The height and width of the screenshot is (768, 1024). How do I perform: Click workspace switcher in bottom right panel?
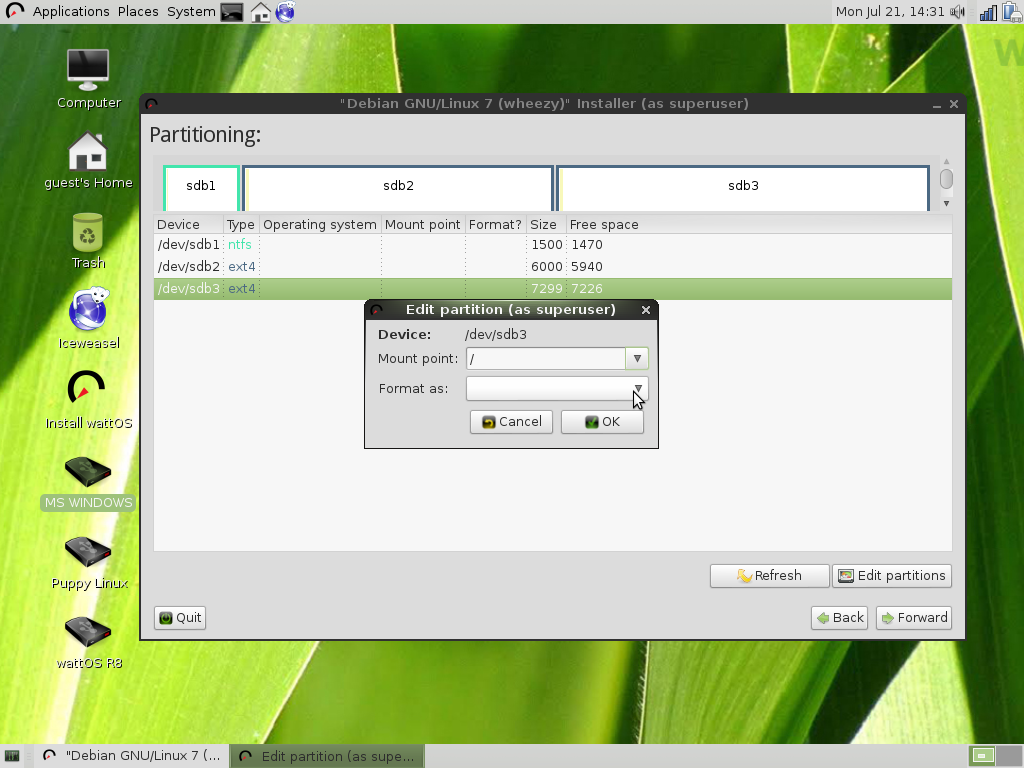pyautogui.click(x=995, y=756)
